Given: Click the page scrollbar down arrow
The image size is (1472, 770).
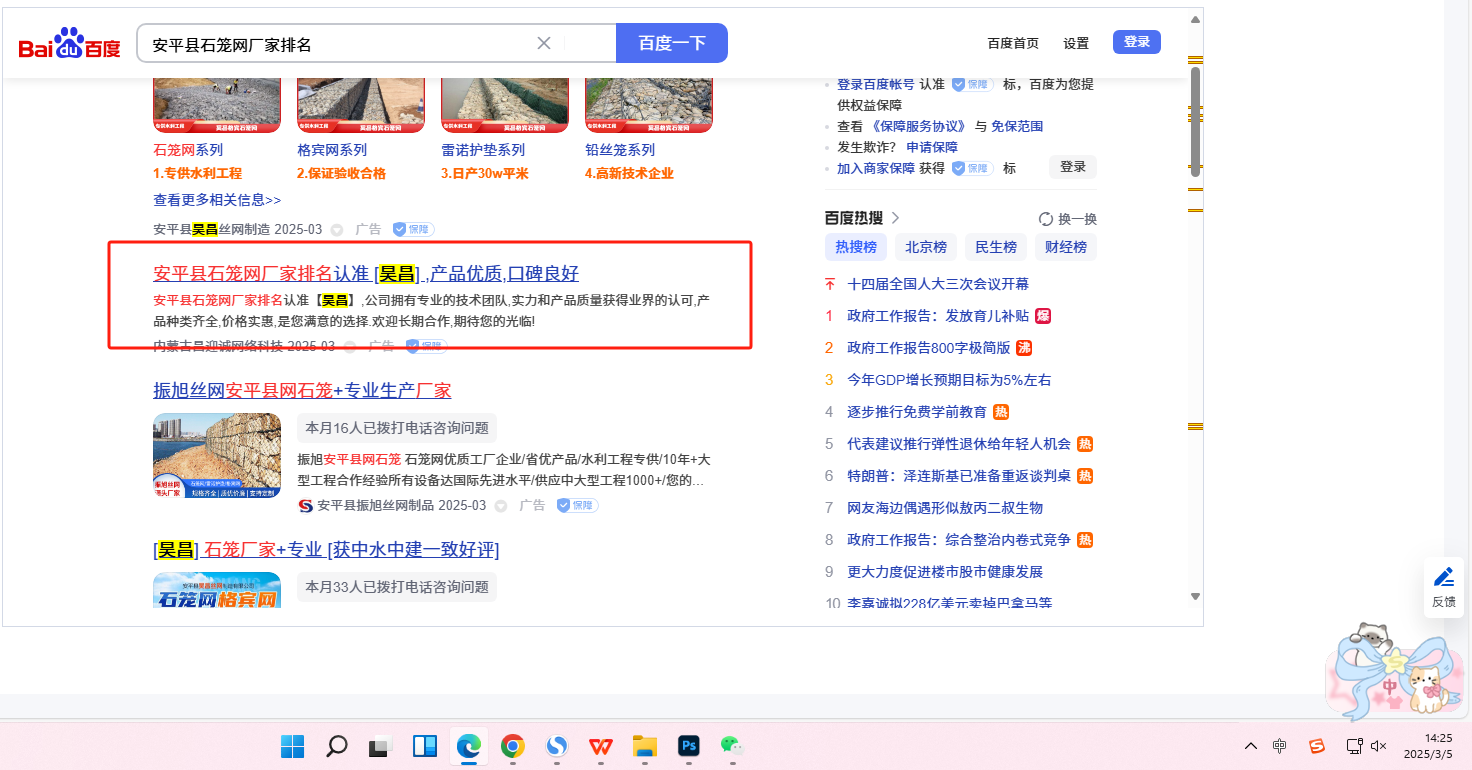Looking at the screenshot, I should click(1195, 597).
